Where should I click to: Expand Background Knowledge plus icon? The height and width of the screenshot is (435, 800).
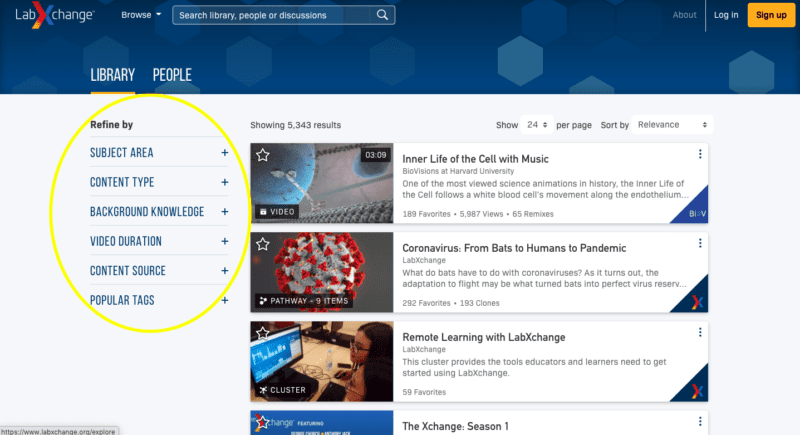point(224,212)
